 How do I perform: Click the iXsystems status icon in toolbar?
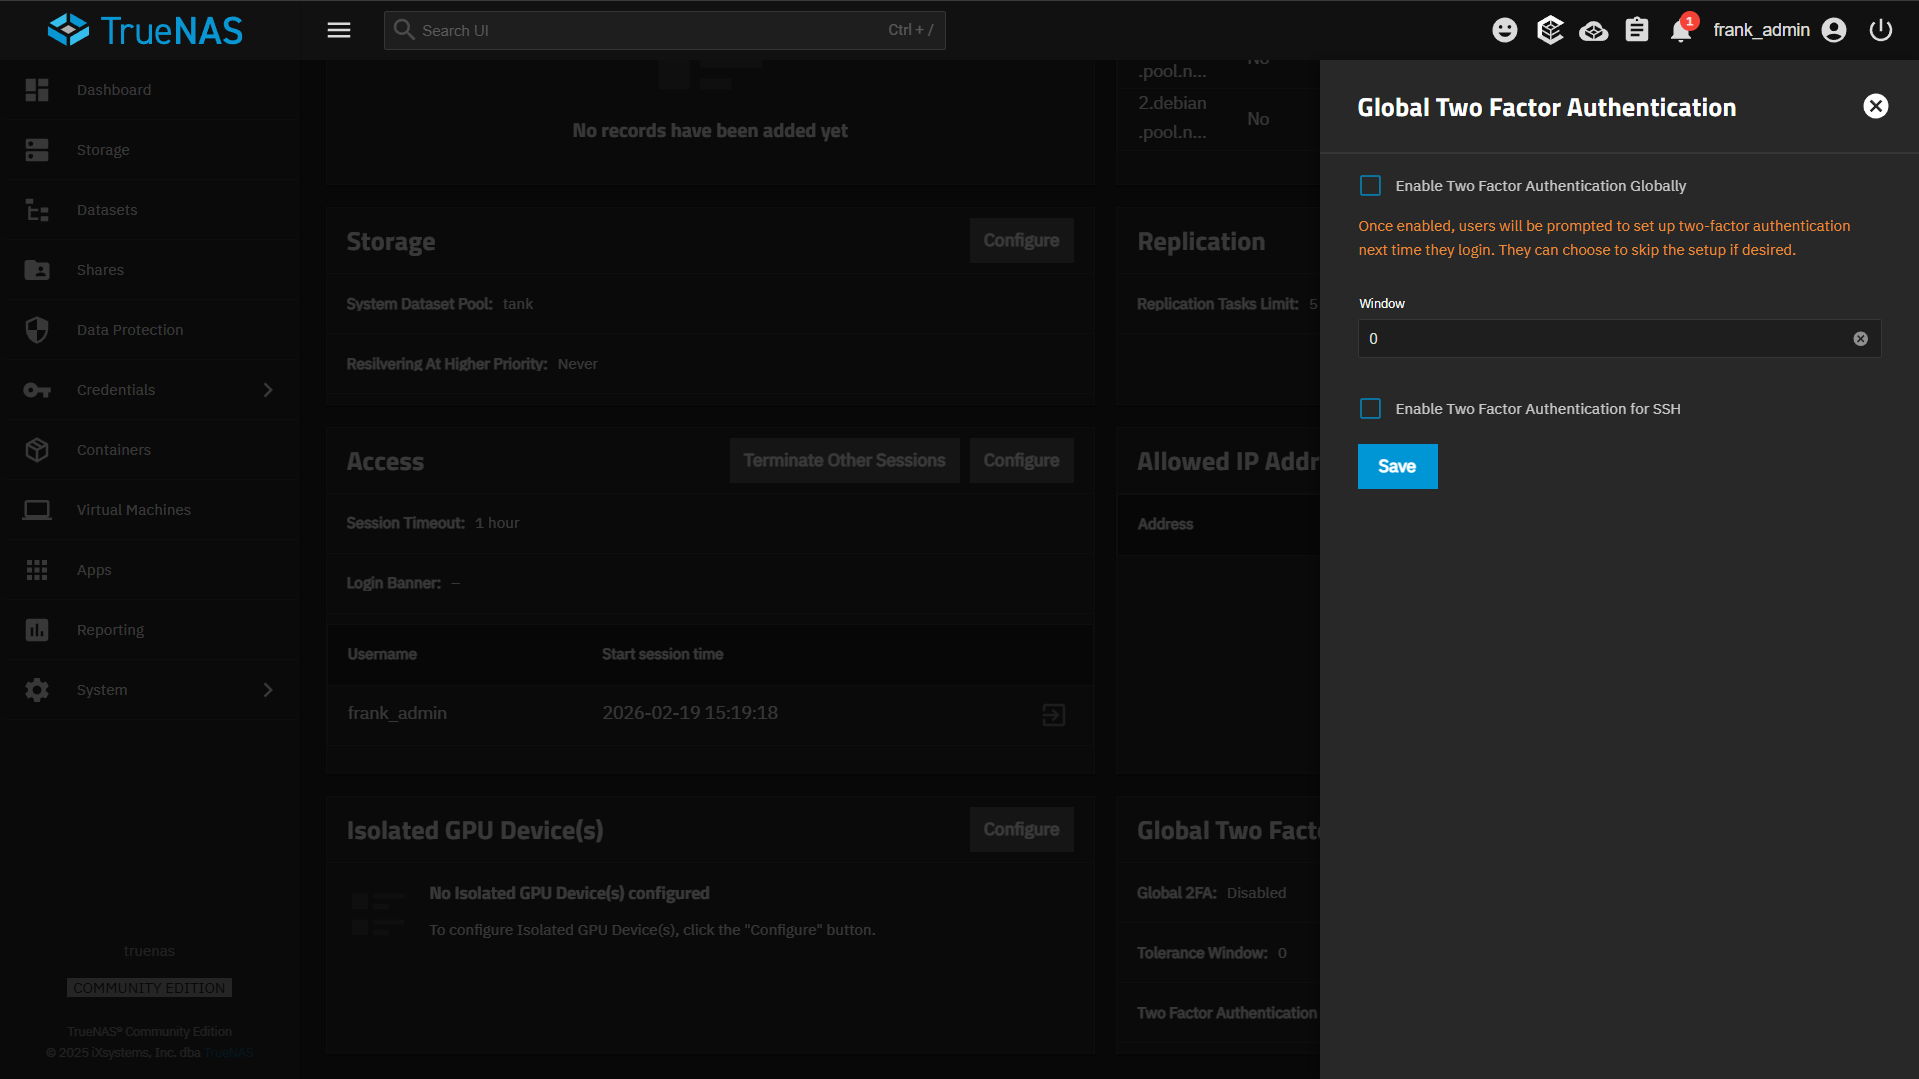(x=1549, y=30)
